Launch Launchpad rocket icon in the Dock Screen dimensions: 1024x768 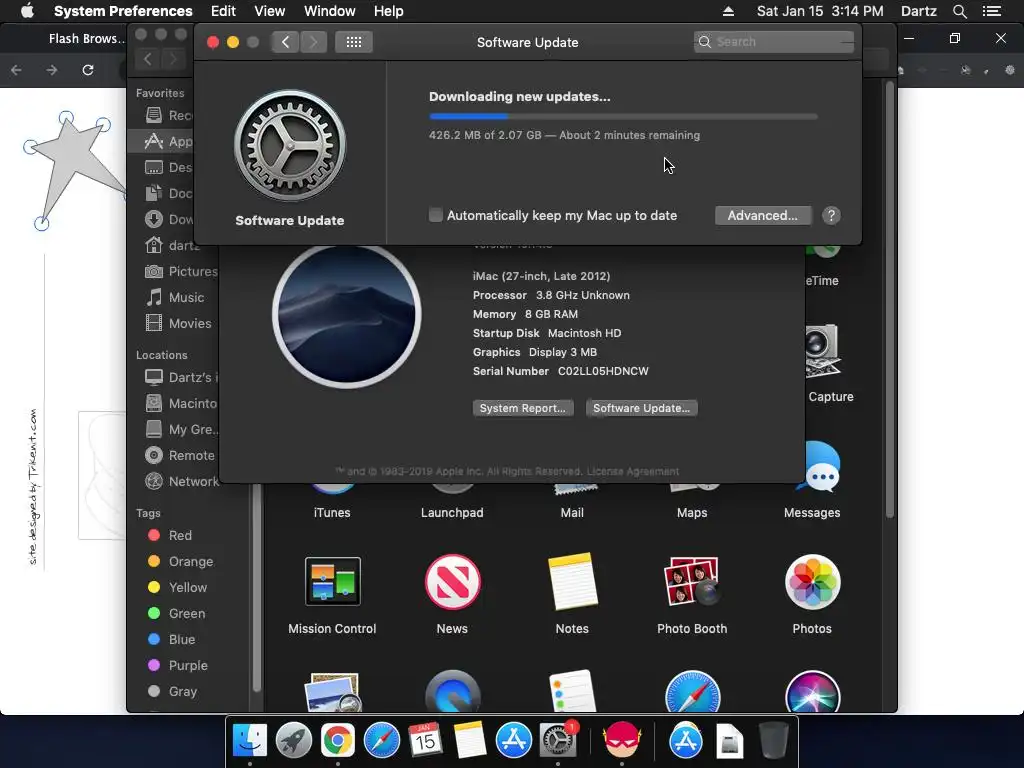click(294, 741)
